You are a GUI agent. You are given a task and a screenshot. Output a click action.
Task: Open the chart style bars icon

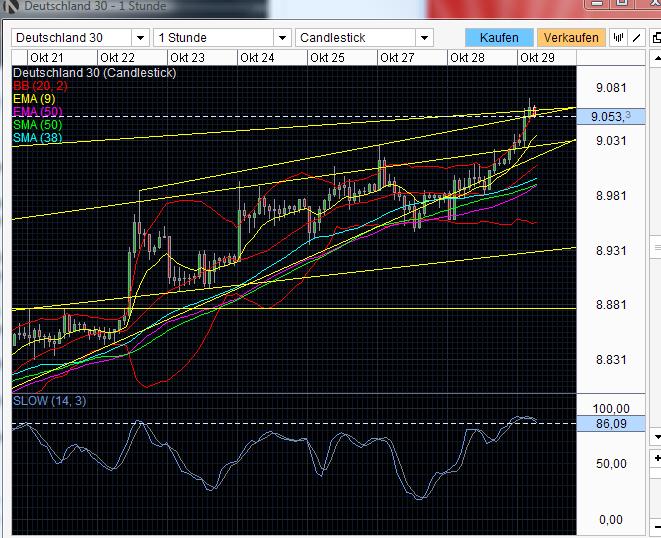pos(618,38)
